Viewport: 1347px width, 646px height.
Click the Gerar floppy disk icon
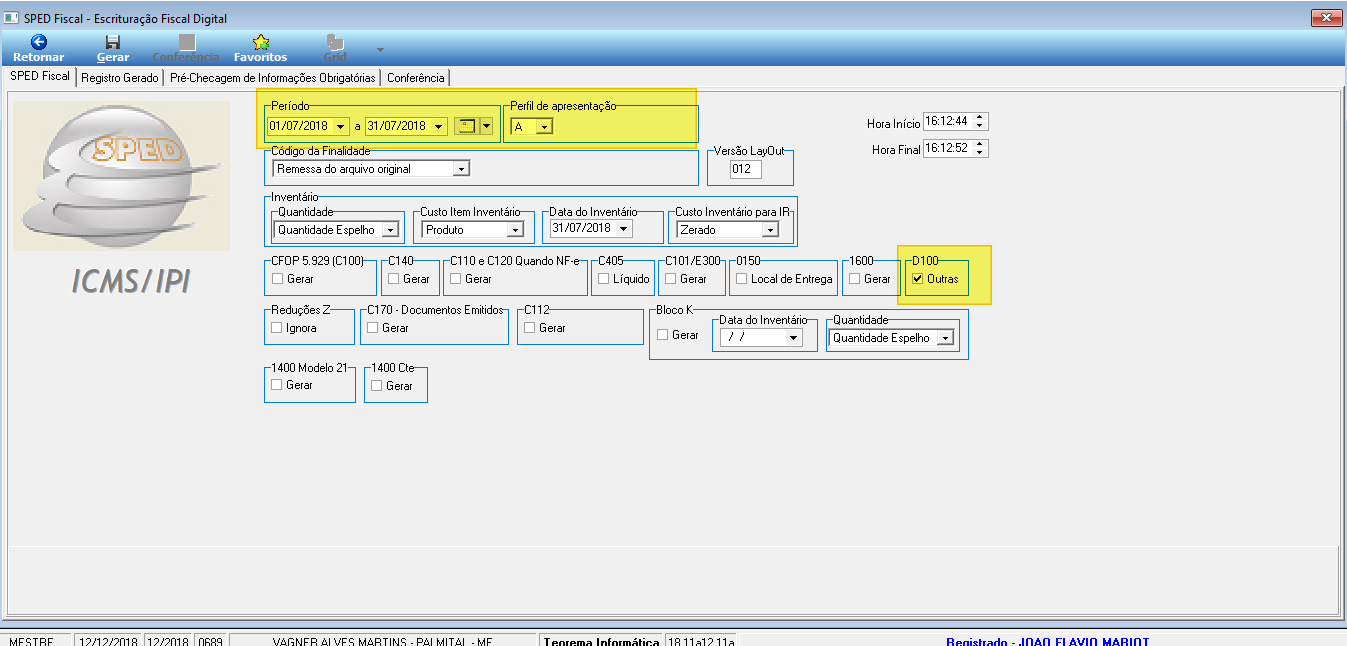point(113,42)
